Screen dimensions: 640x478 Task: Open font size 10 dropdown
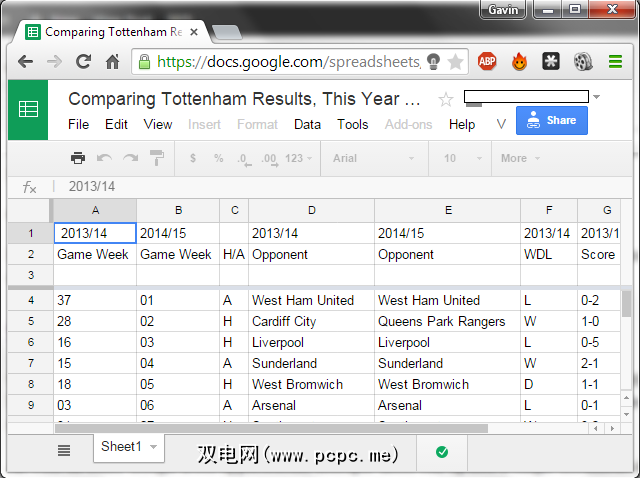pos(463,158)
